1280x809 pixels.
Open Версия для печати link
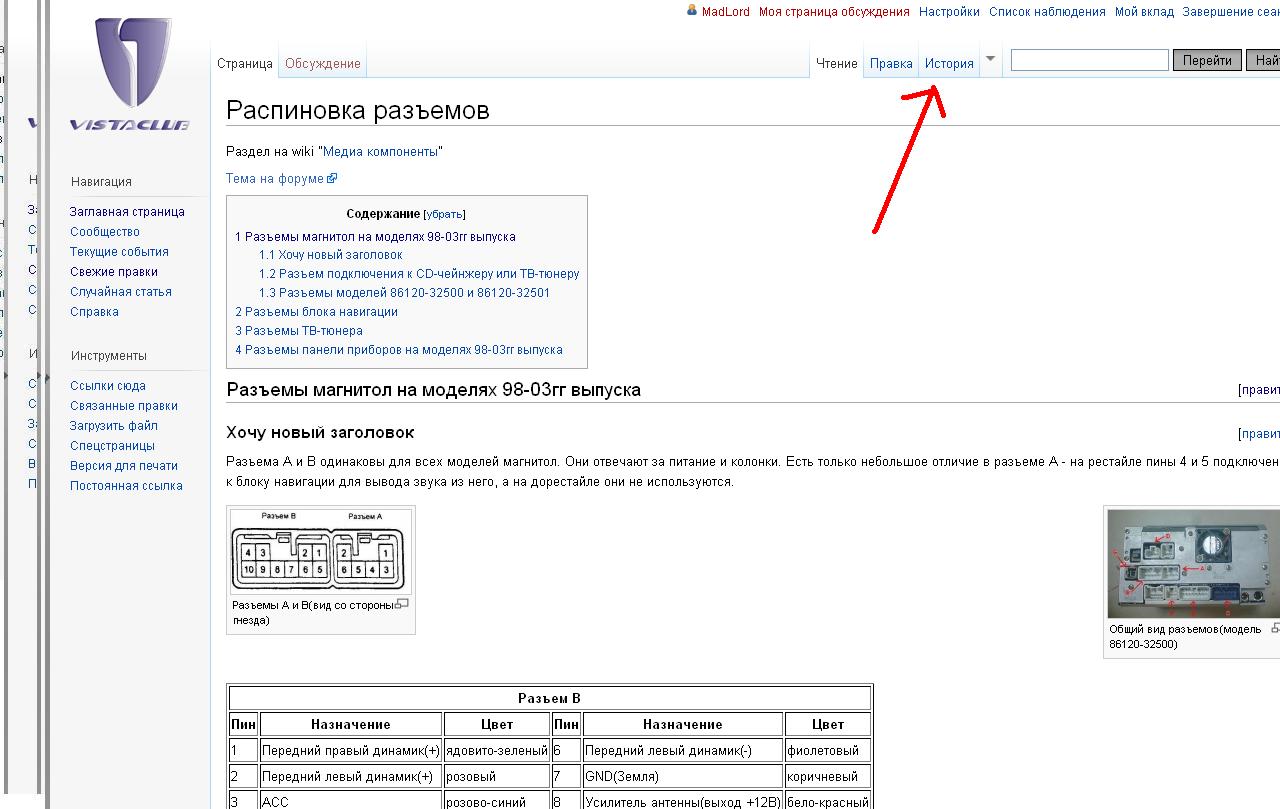124,466
